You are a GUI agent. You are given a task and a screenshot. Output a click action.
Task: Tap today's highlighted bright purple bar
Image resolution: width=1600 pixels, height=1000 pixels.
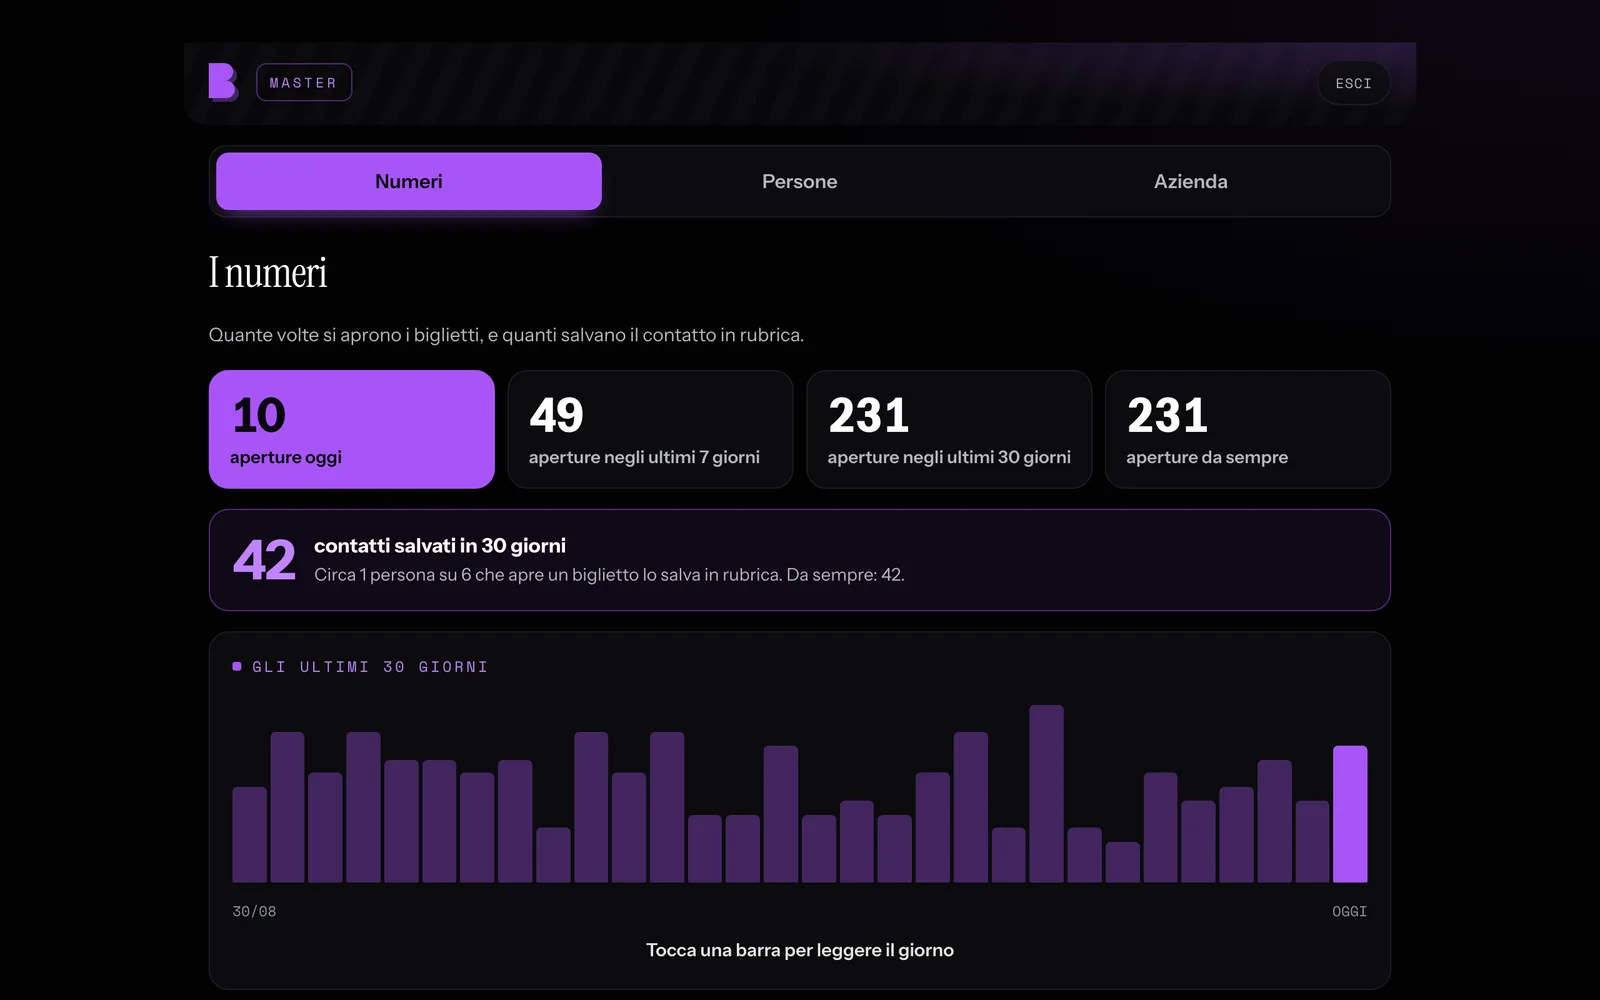tap(1350, 814)
